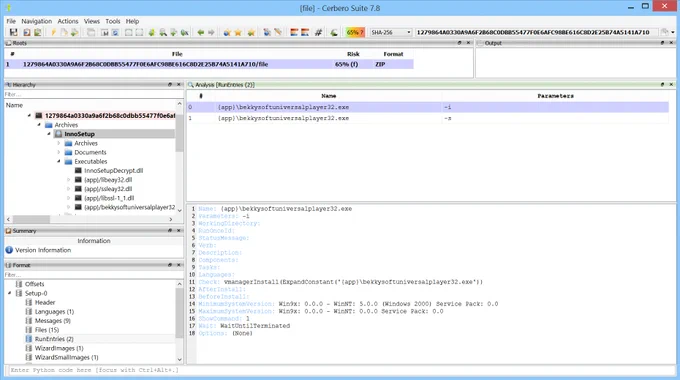Expand the {app}/ssleay32.dll node
This screenshot has height=380, width=680.
pyautogui.click(x=69, y=189)
